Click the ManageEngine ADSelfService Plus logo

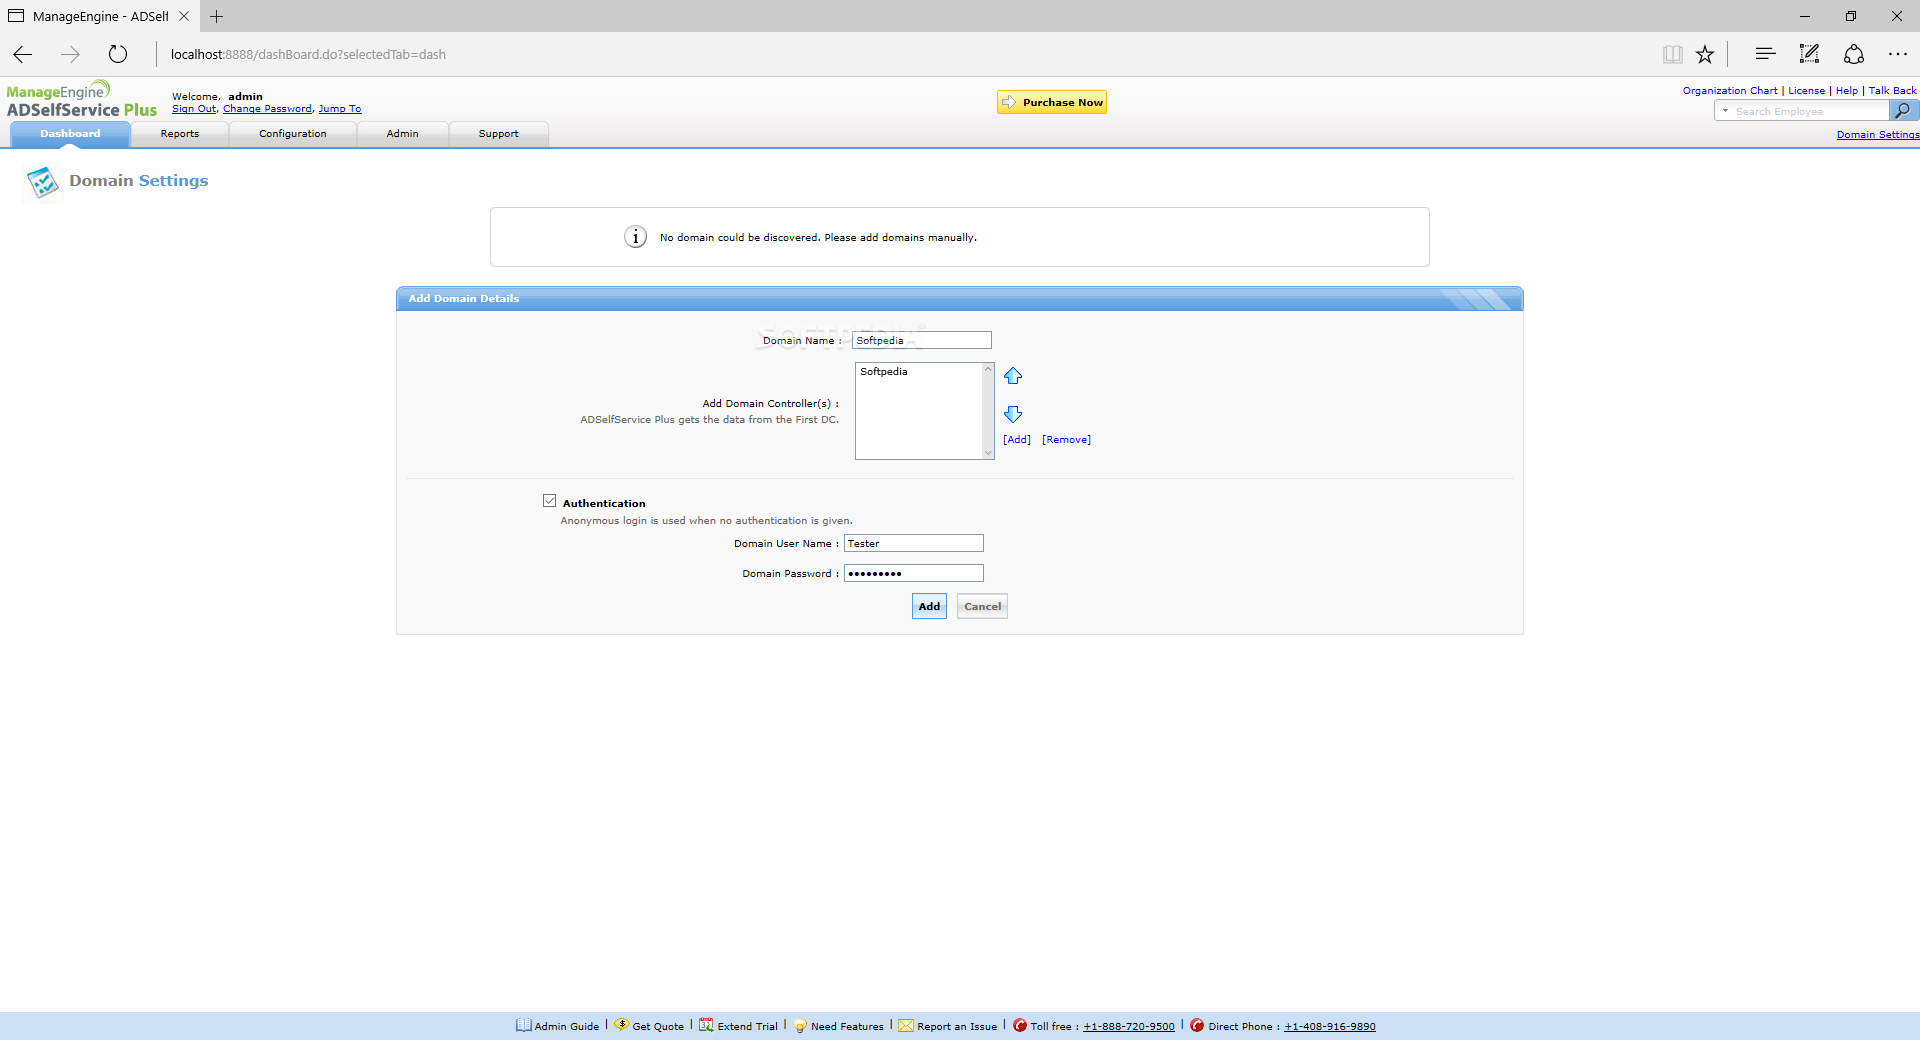(x=82, y=100)
